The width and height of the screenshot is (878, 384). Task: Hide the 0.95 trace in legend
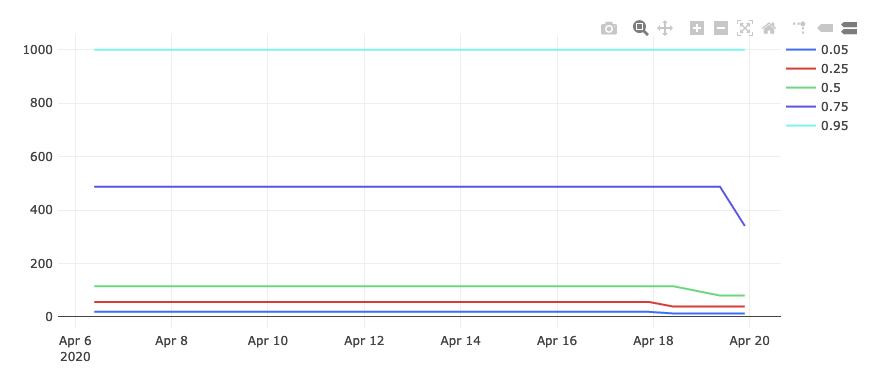(x=818, y=126)
